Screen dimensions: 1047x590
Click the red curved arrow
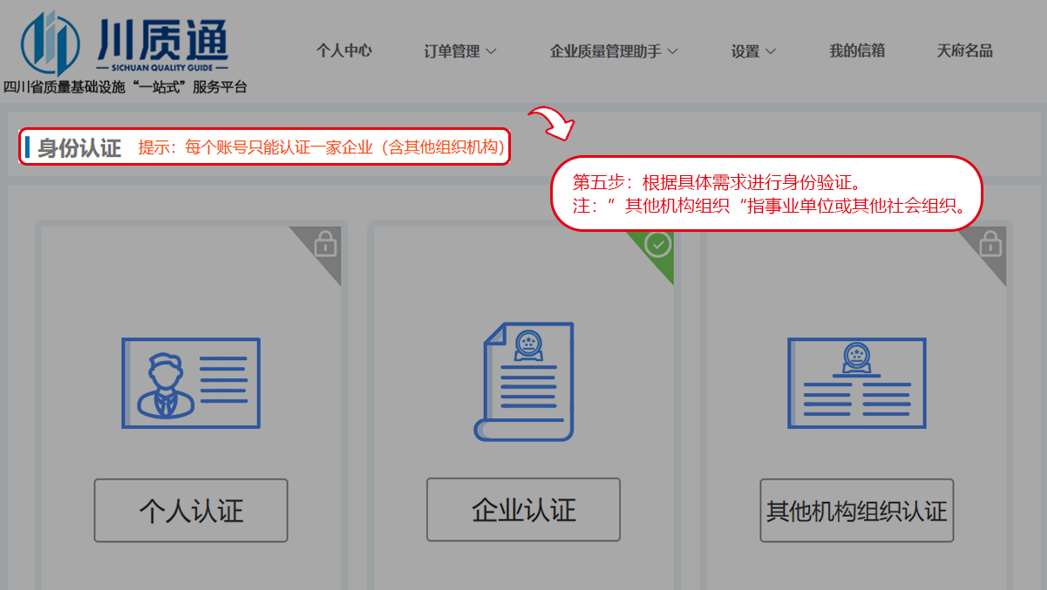tap(551, 123)
